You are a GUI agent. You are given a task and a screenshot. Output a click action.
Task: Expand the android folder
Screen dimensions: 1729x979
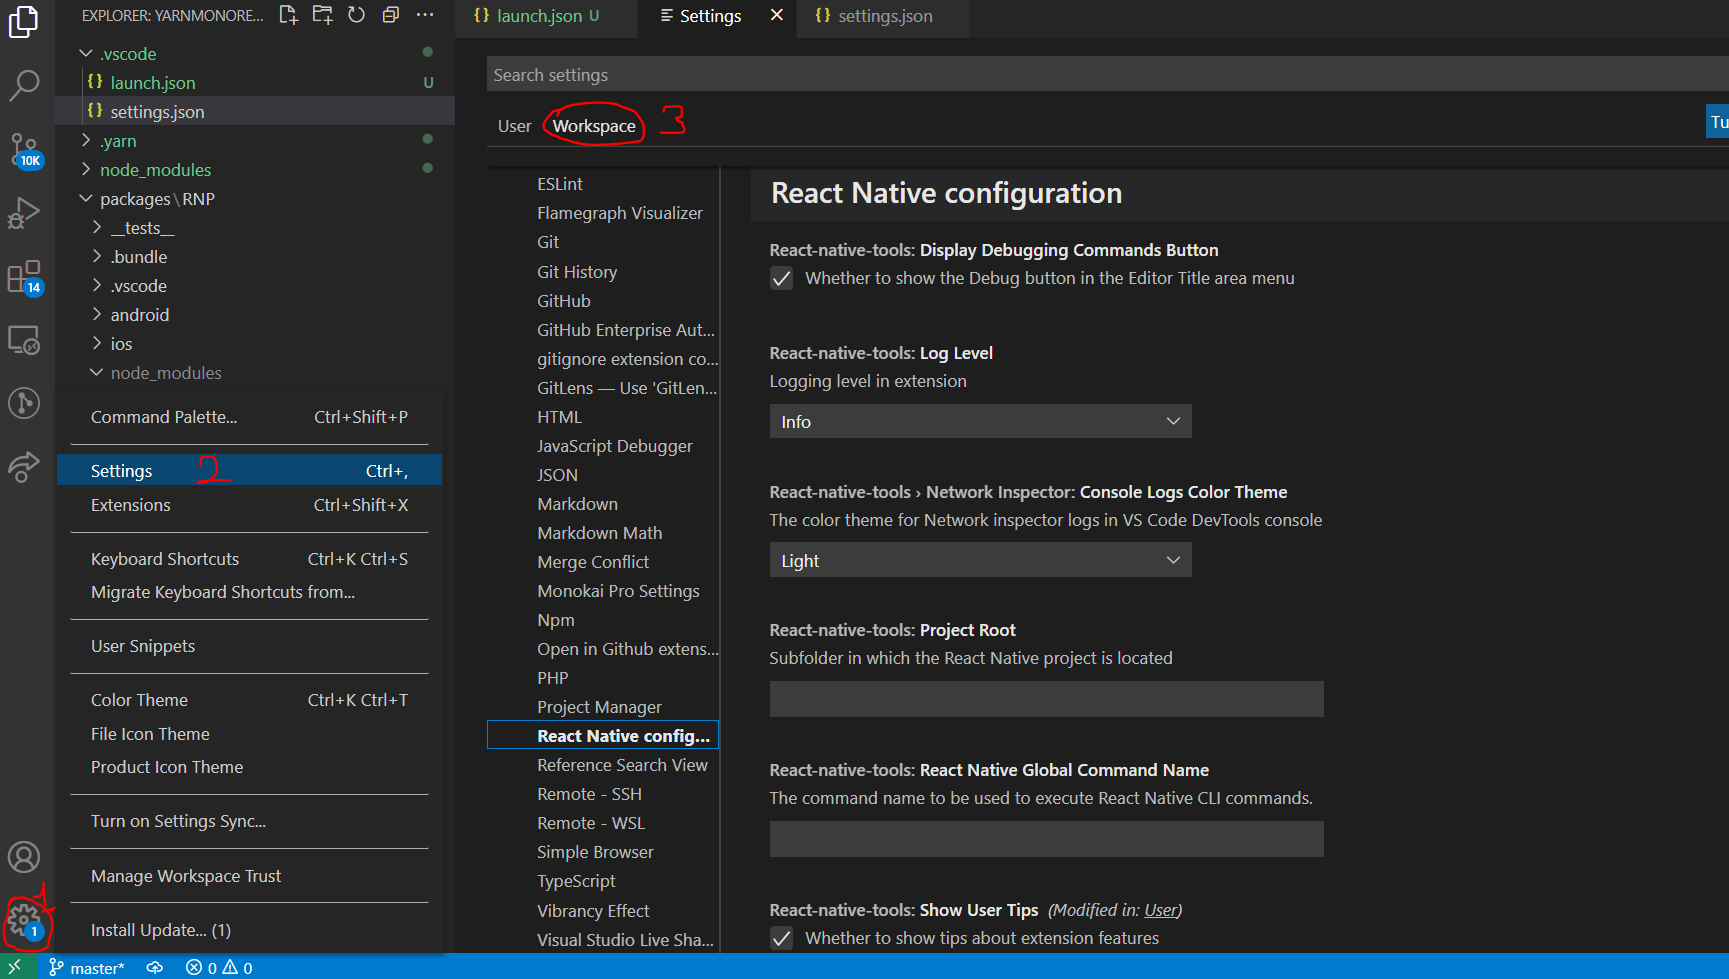pos(255,314)
